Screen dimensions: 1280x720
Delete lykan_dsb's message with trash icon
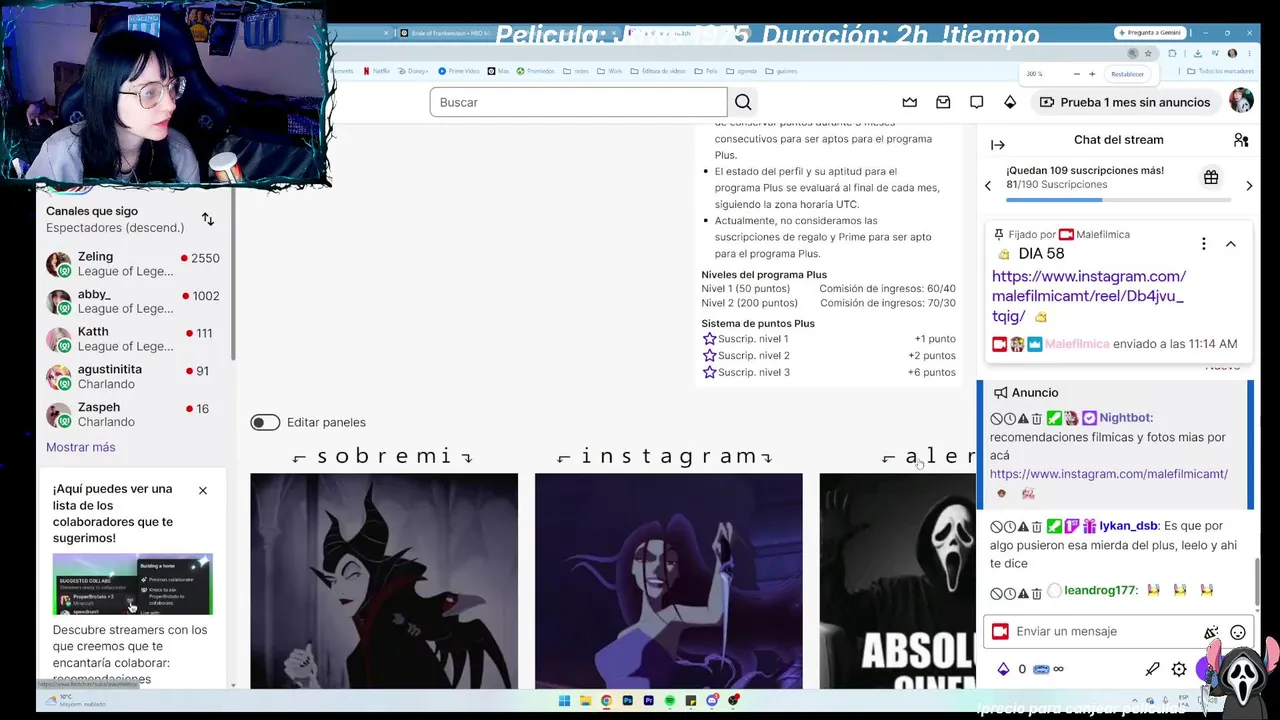pos(1036,527)
